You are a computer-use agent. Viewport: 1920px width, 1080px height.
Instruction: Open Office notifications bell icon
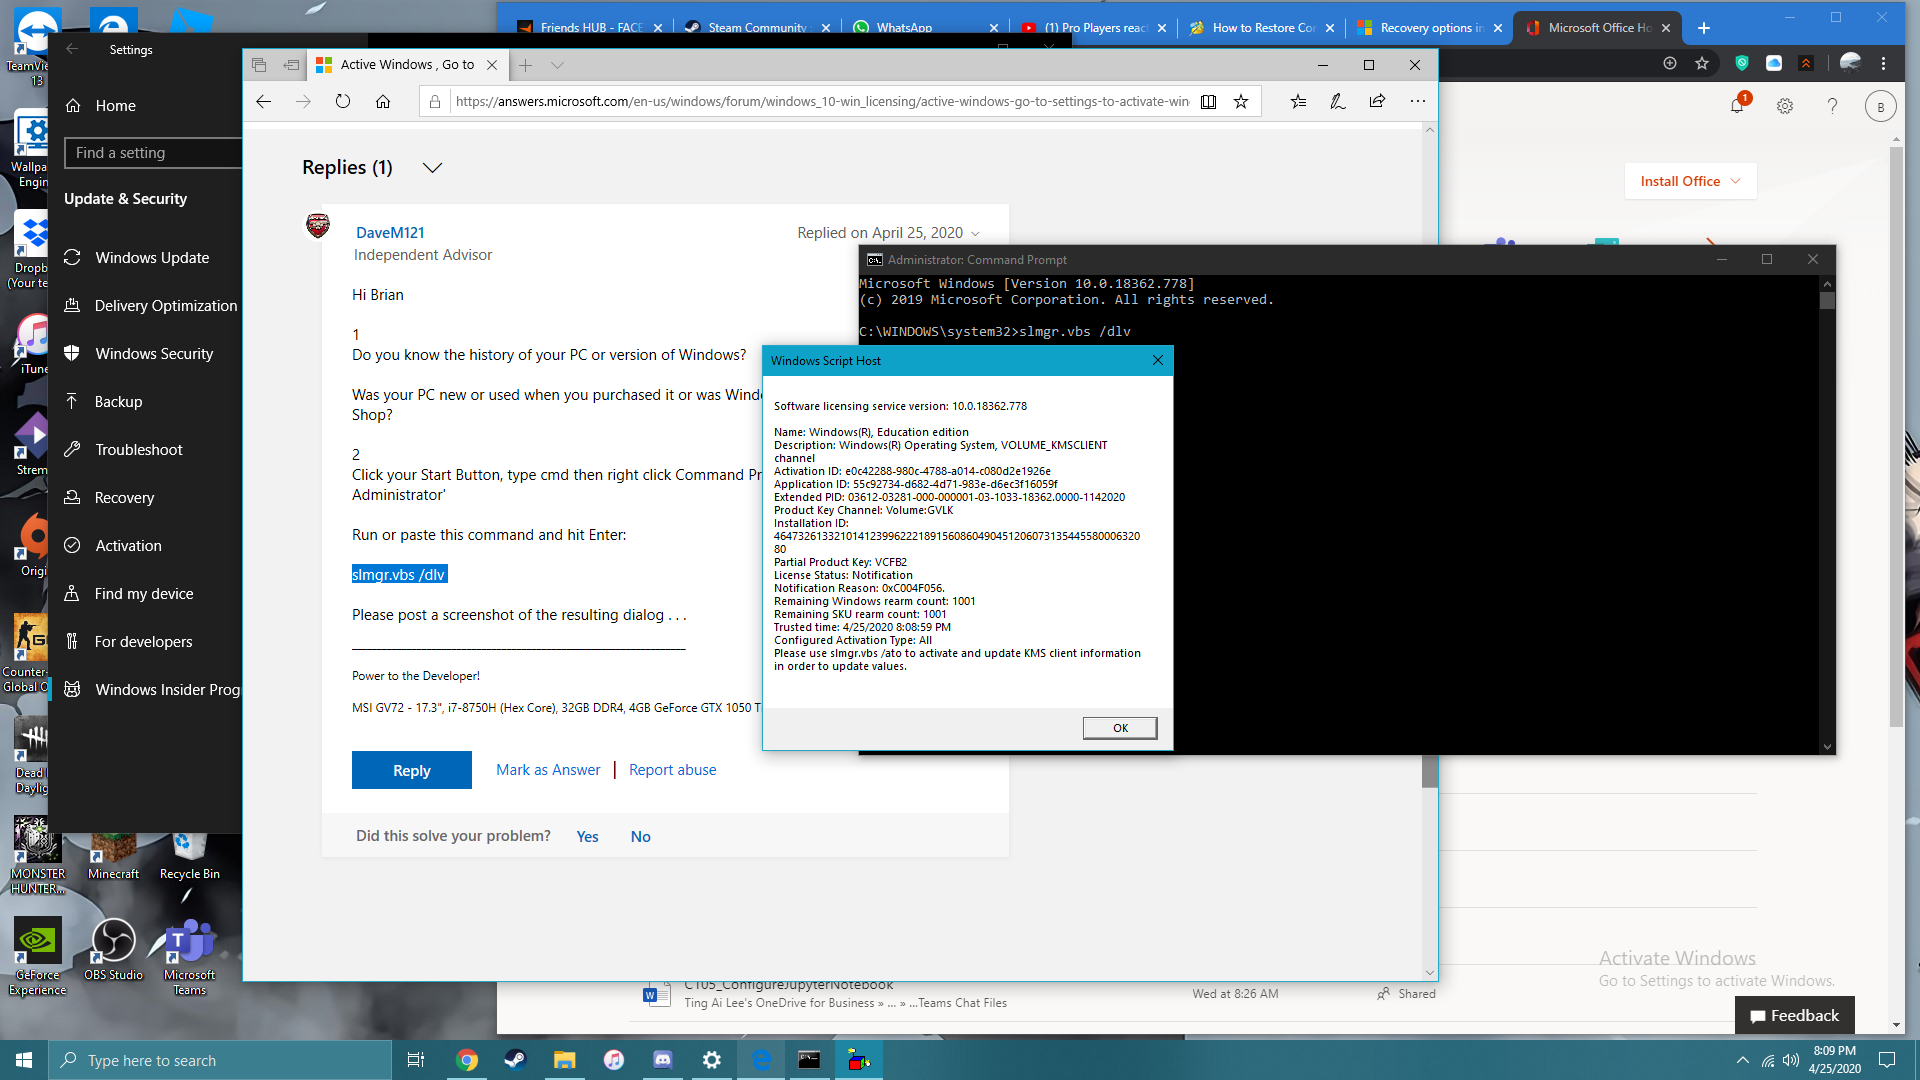(1737, 105)
